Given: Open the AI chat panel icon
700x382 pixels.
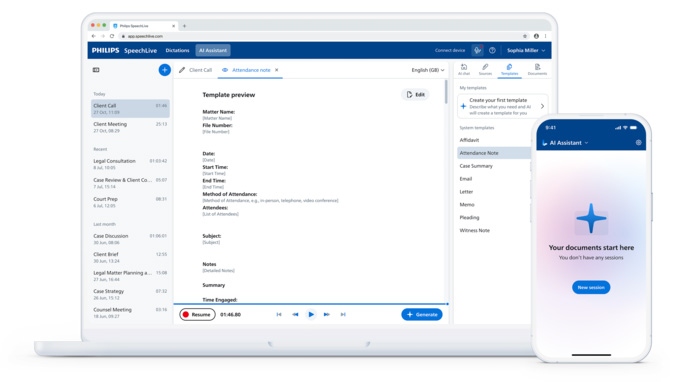Looking at the screenshot, I should (x=464, y=69).
